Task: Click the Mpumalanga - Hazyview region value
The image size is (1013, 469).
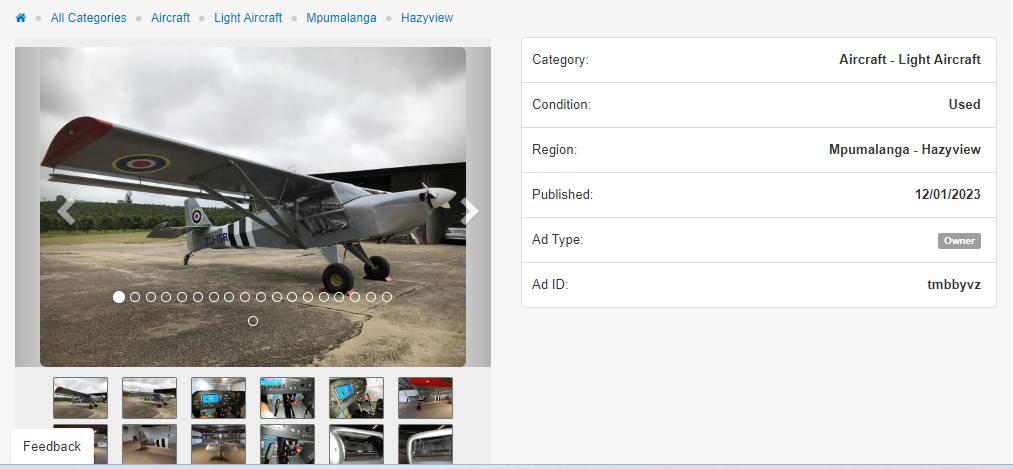Action: pyautogui.click(x=904, y=150)
